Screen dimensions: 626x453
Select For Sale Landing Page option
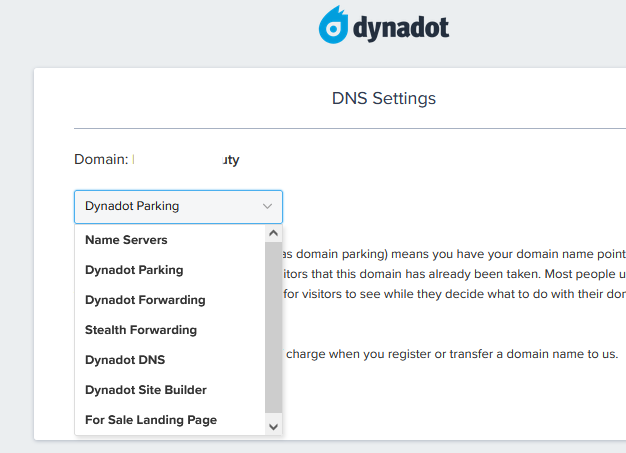(x=151, y=420)
